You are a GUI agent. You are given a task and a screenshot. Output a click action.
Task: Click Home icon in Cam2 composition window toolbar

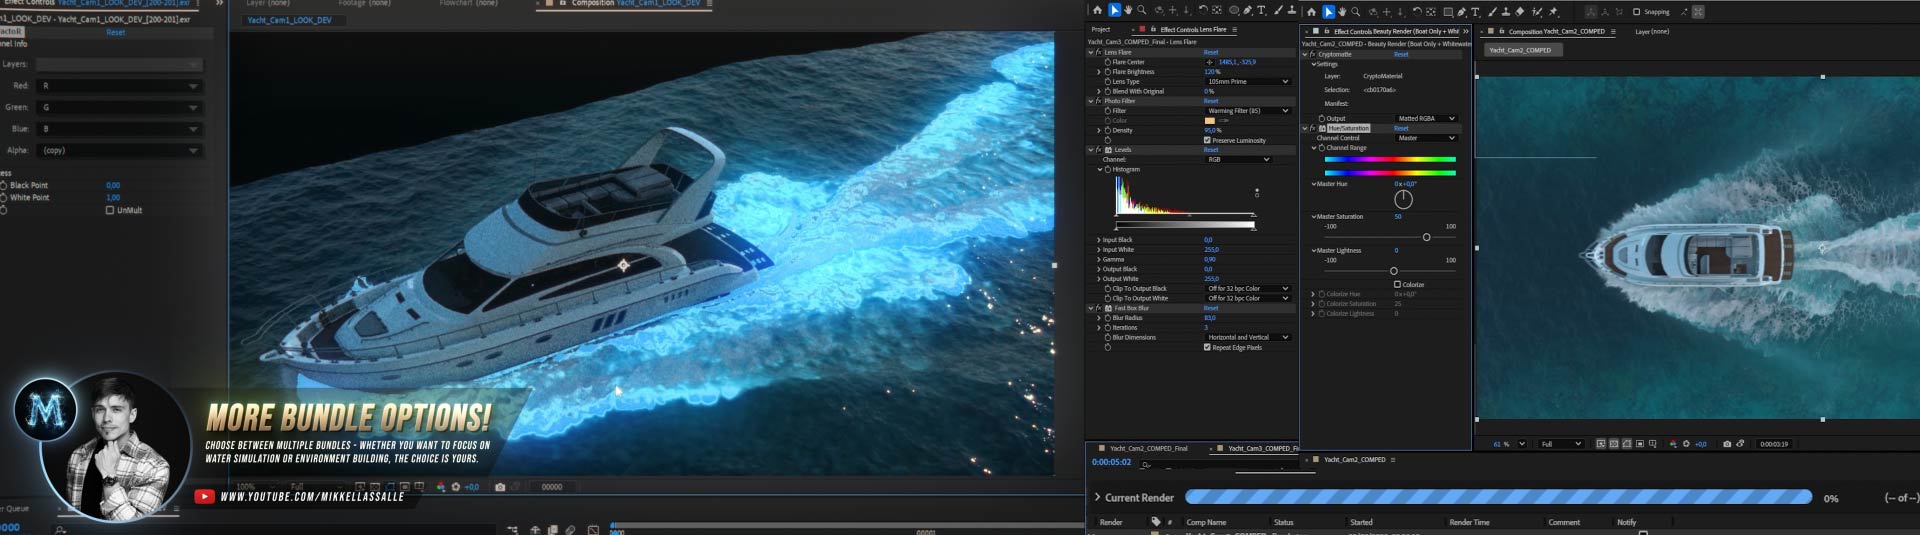(x=1311, y=12)
